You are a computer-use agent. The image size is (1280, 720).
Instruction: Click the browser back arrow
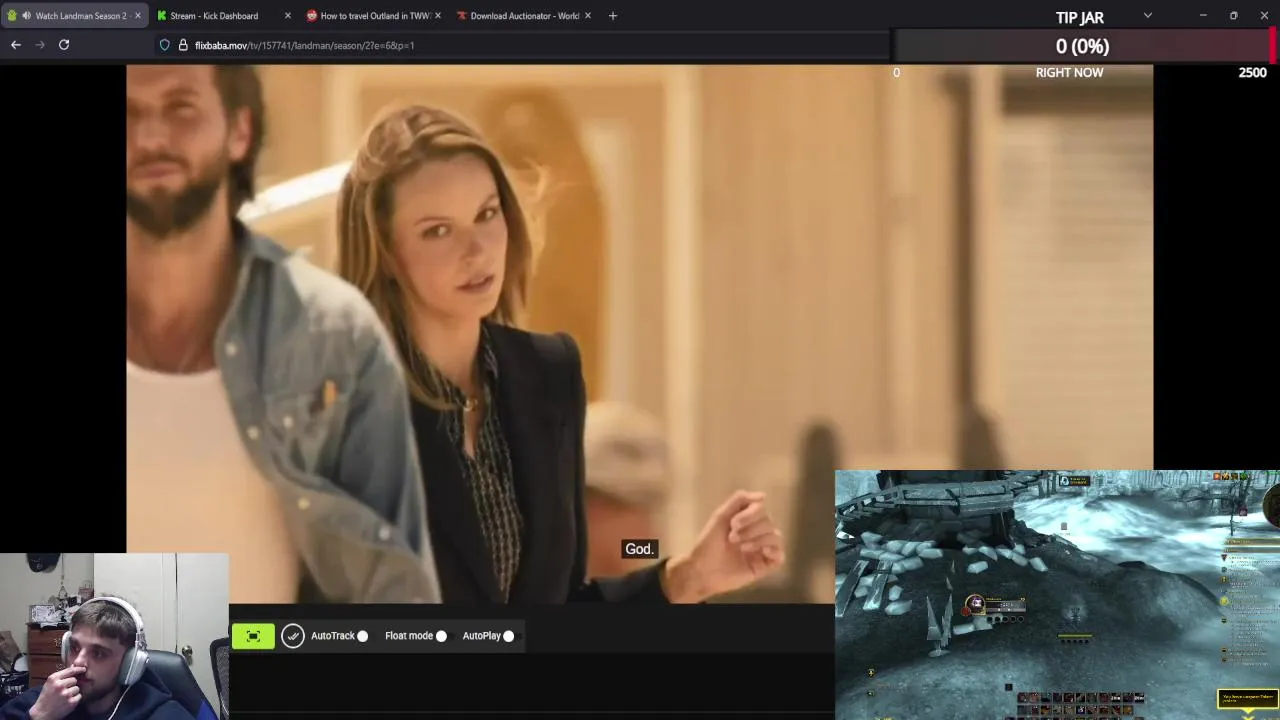click(16, 45)
